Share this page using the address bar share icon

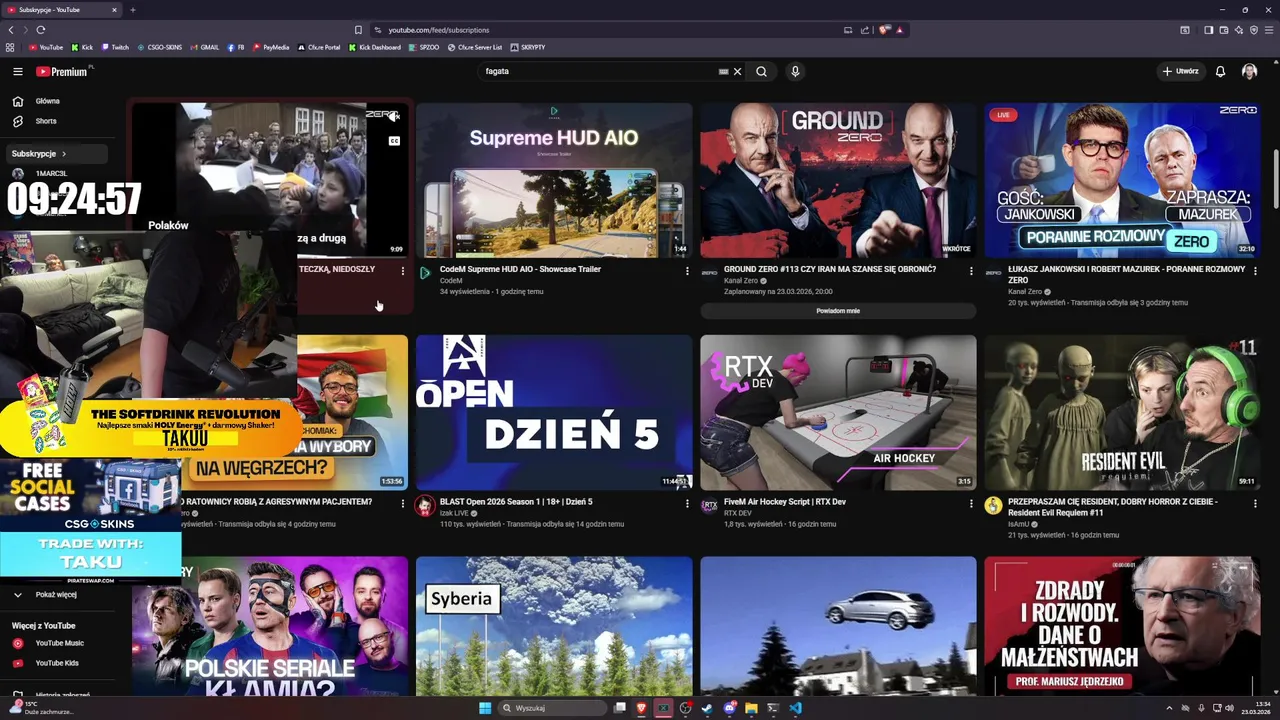click(866, 30)
